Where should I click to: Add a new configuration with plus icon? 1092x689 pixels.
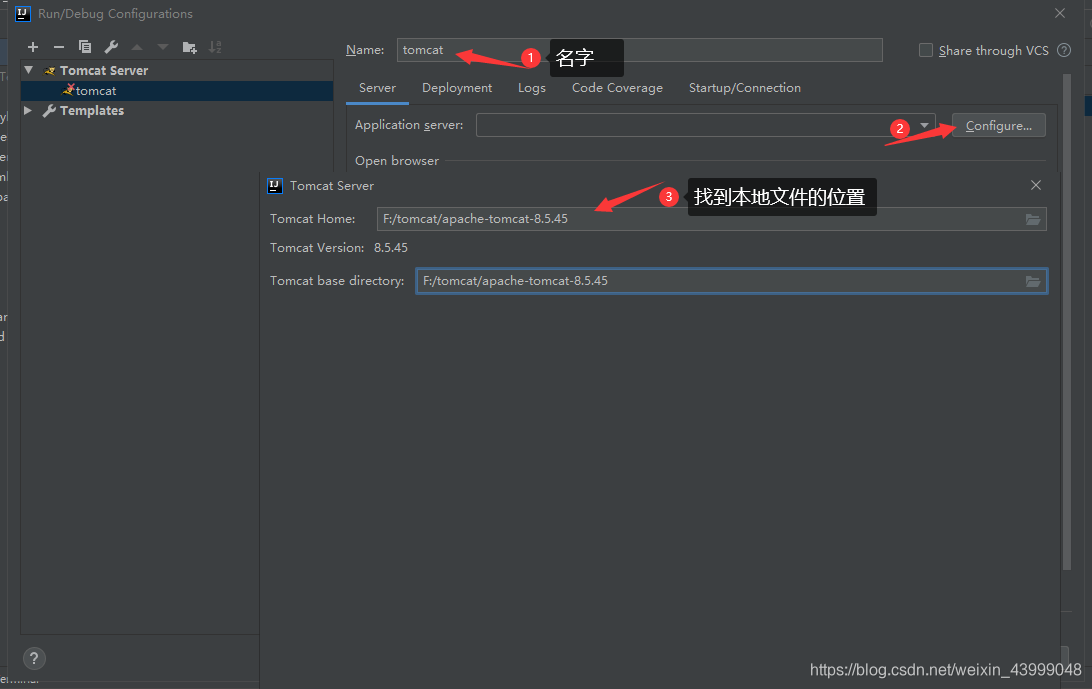pos(33,47)
